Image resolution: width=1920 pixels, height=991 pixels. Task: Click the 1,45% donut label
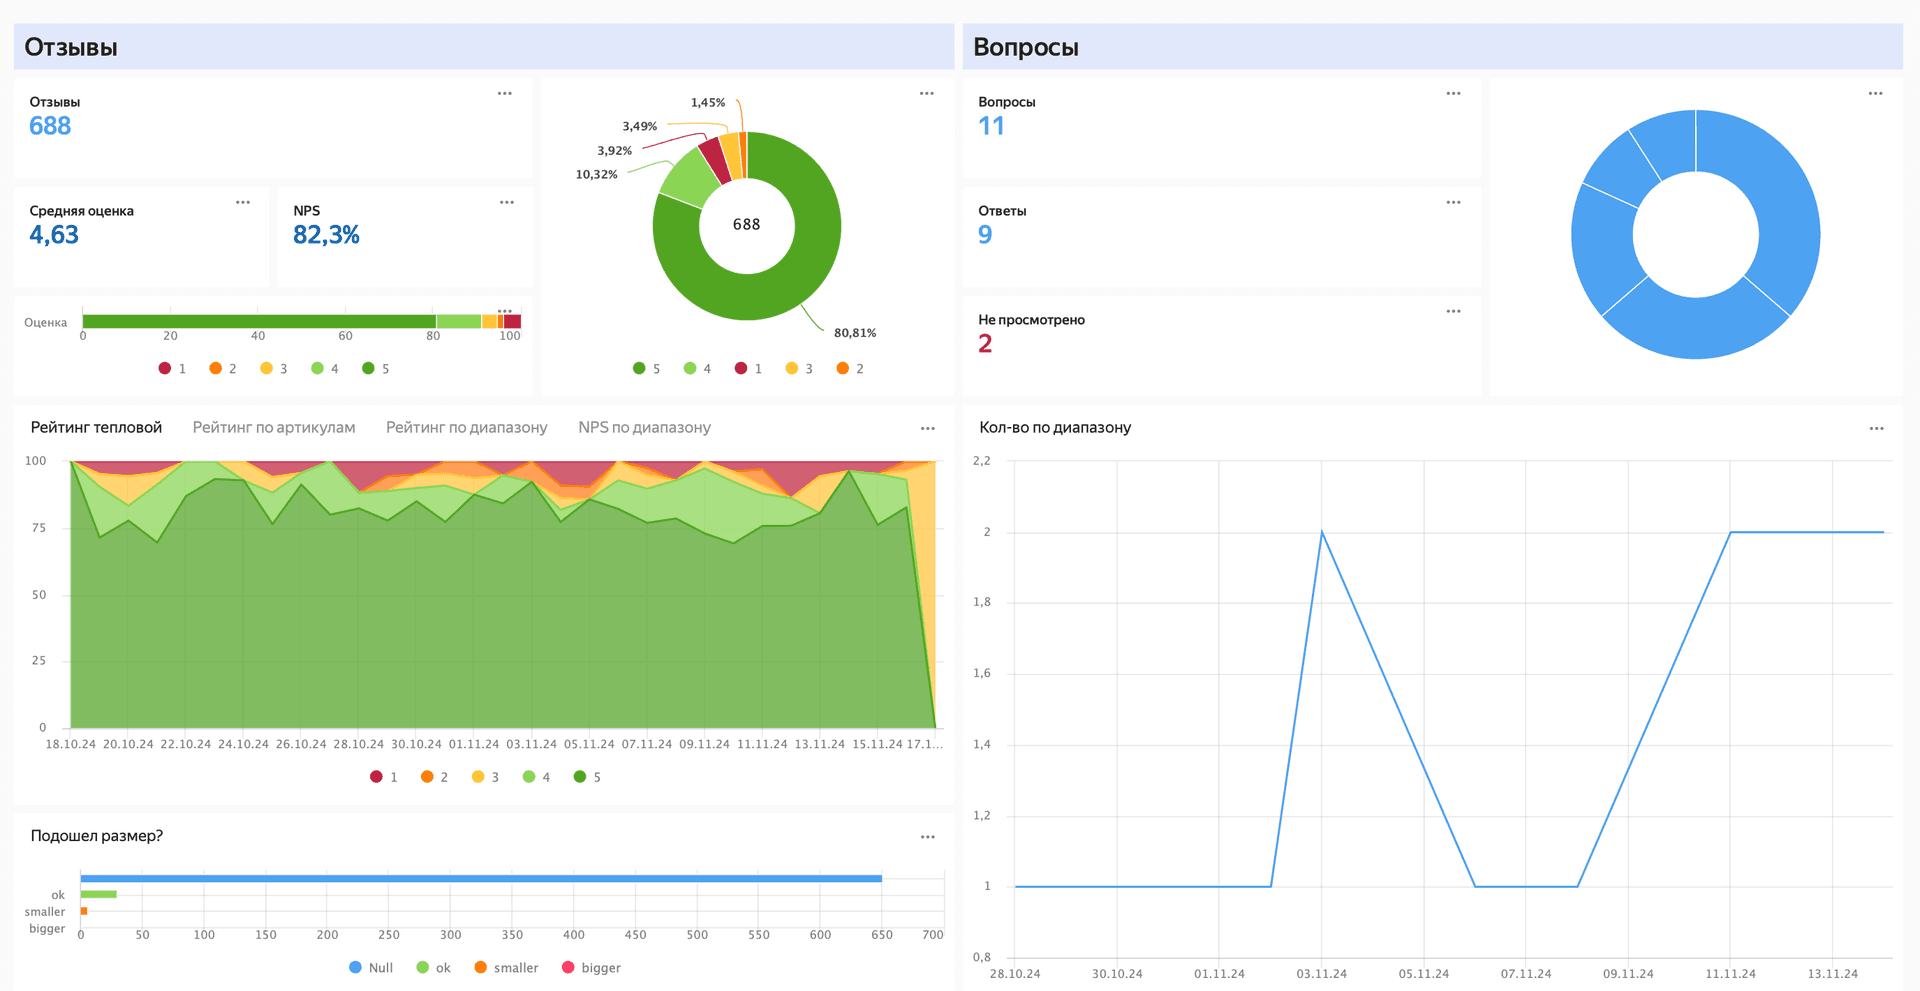click(x=708, y=102)
